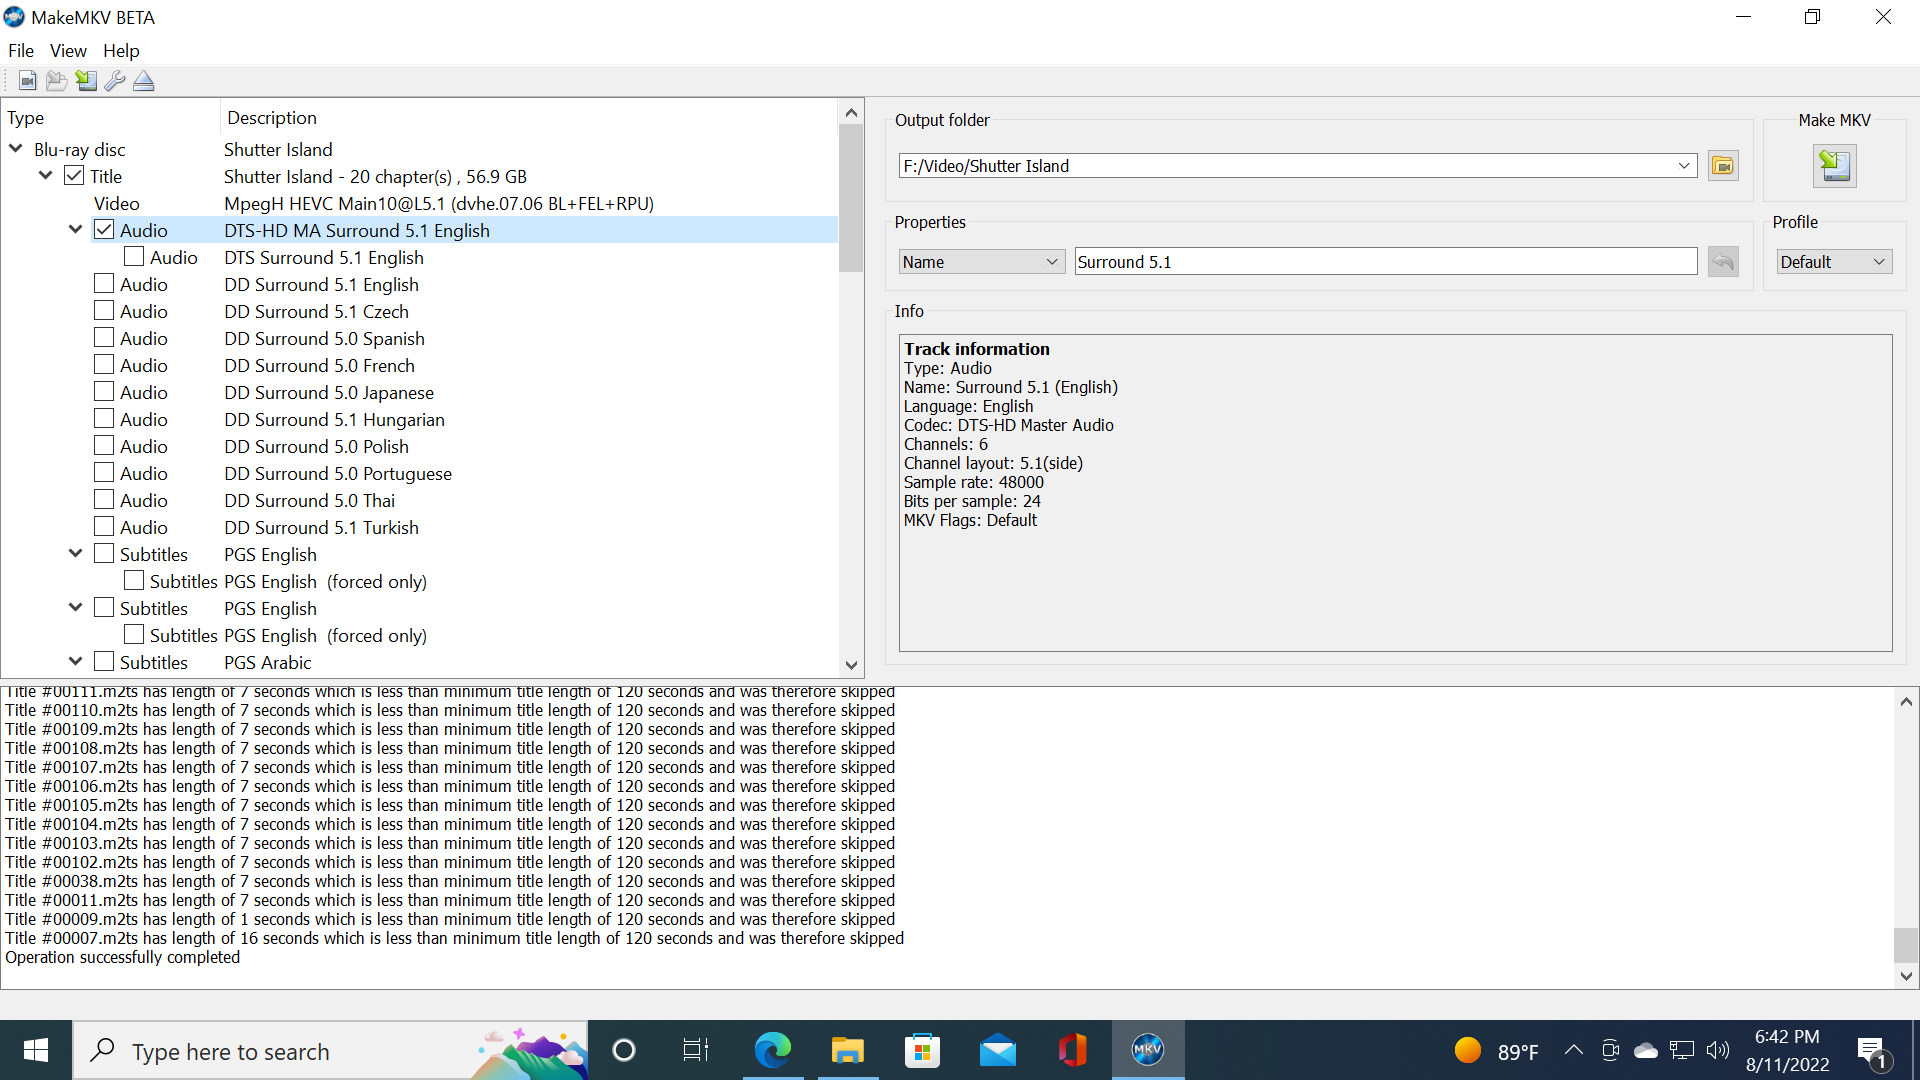Open Preferences via the wrench icon
The height and width of the screenshot is (1080, 1920).
tap(115, 81)
